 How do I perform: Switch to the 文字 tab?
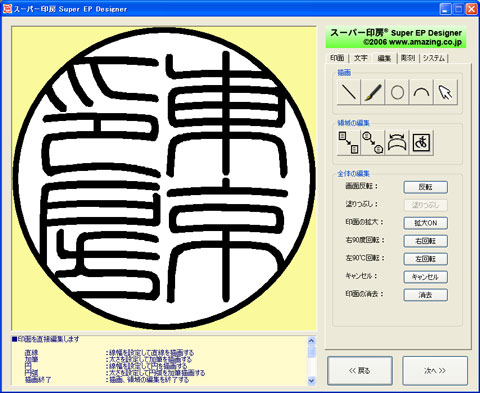(x=360, y=58)
